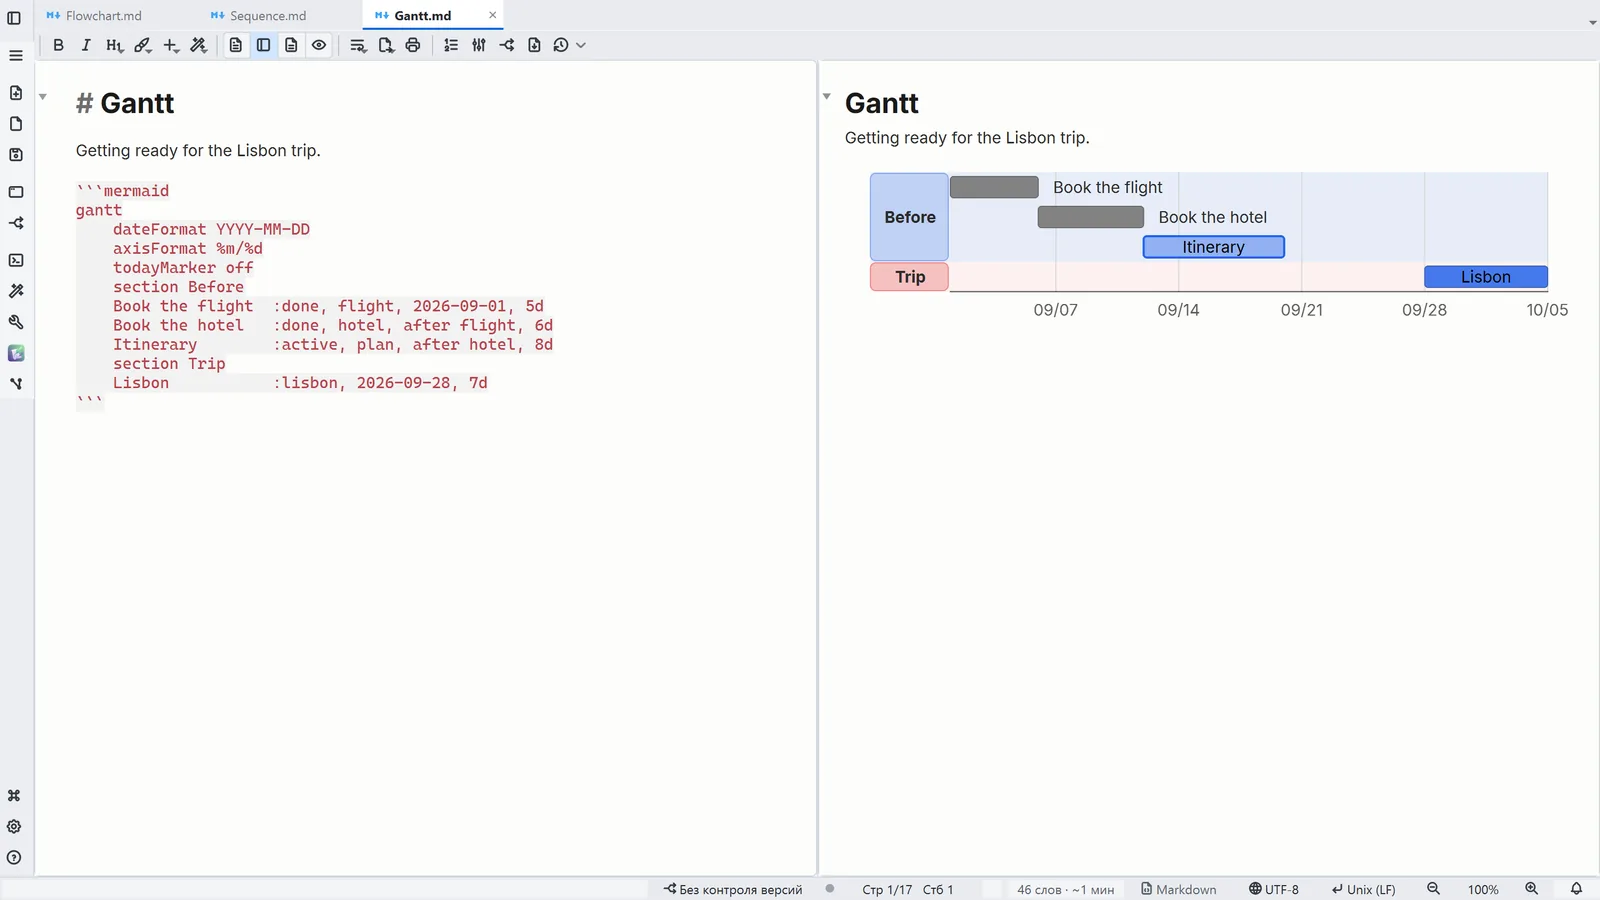Switch to the third document view mode
The width and height of the screenshot is (1600, 900).
(291, 45)
